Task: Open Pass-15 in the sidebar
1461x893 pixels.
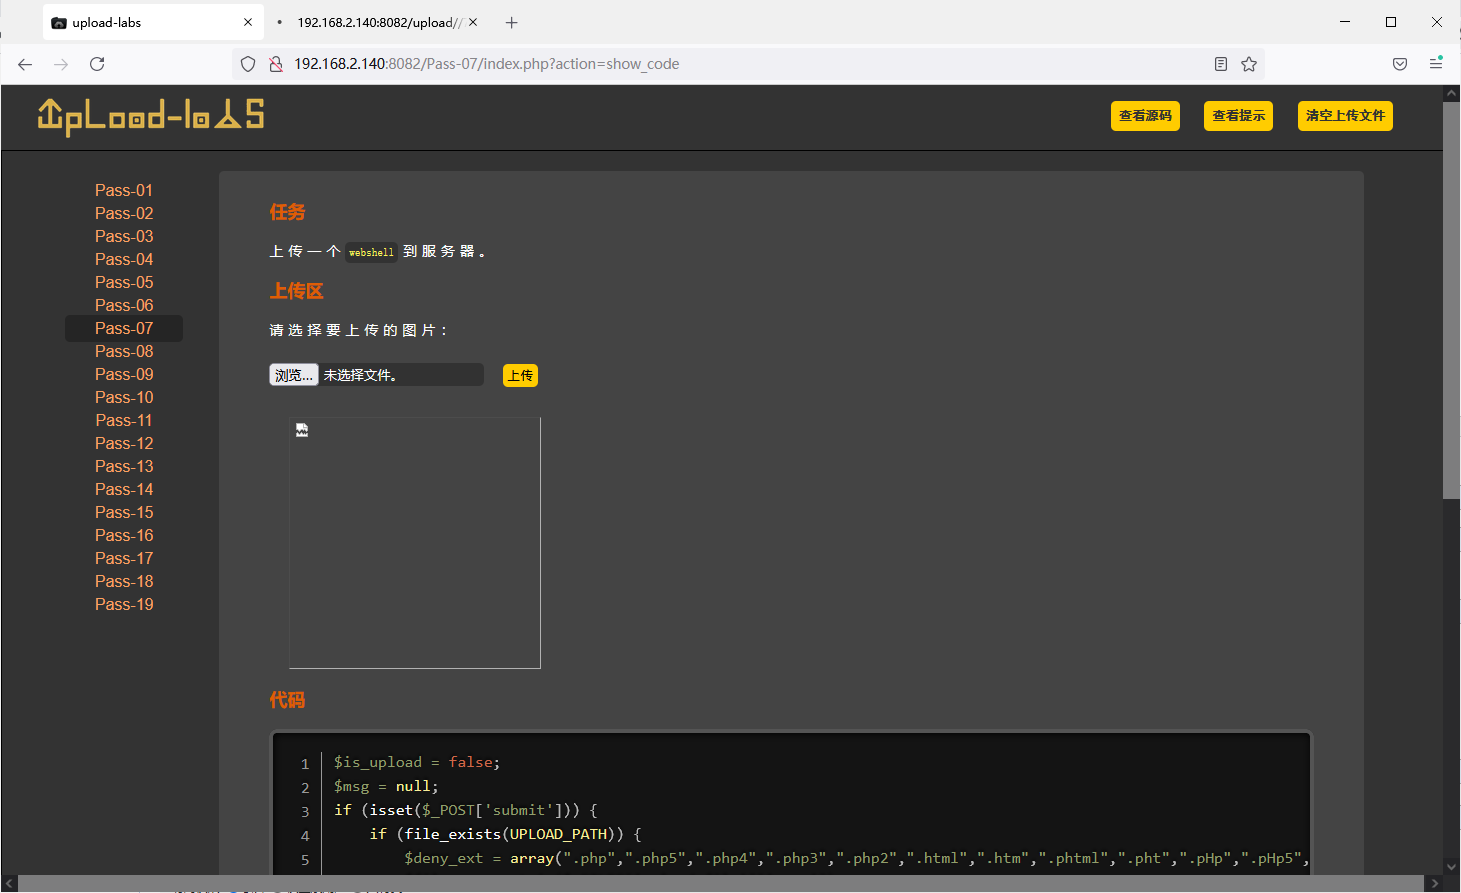Action: [124, 512]
